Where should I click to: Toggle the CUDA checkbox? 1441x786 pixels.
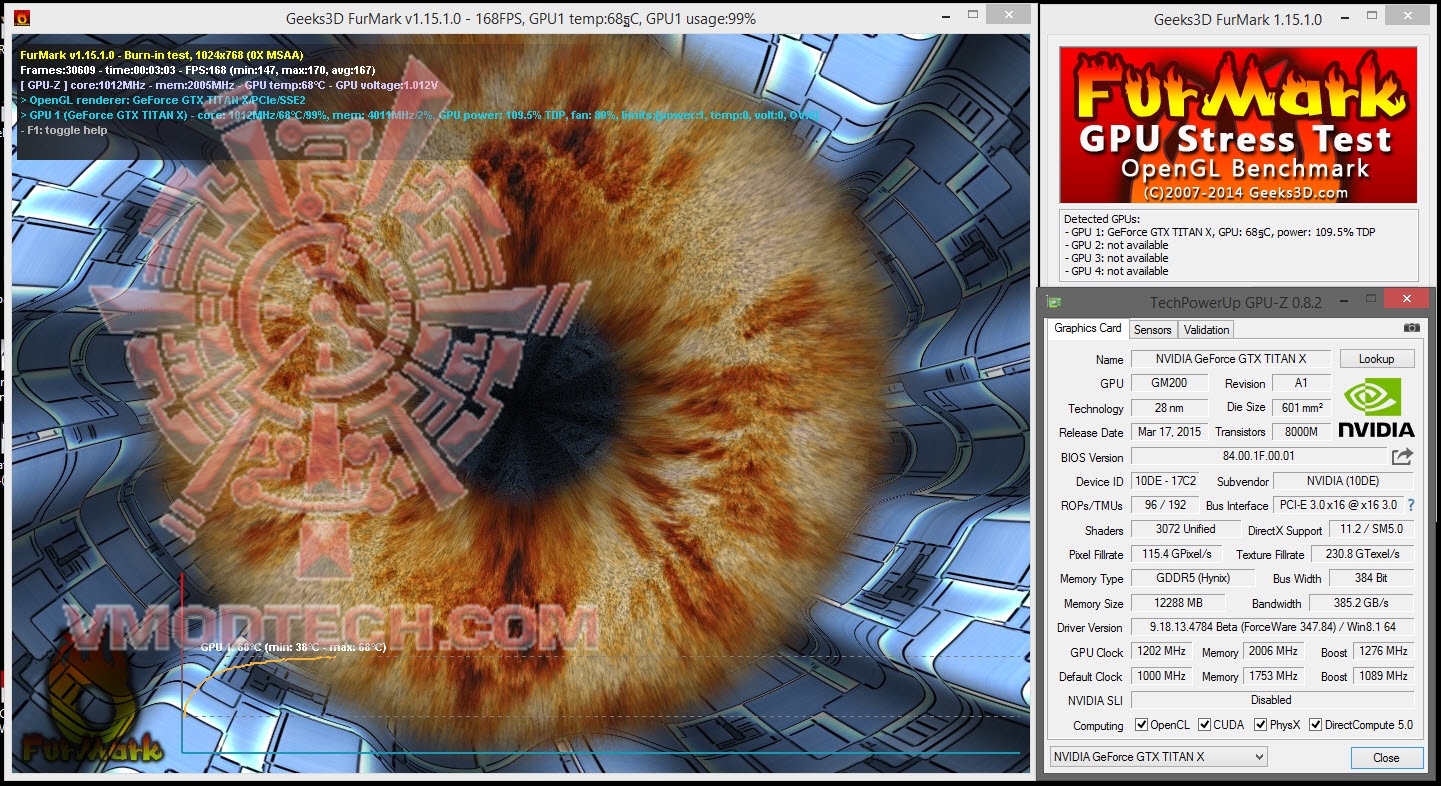1205,725
